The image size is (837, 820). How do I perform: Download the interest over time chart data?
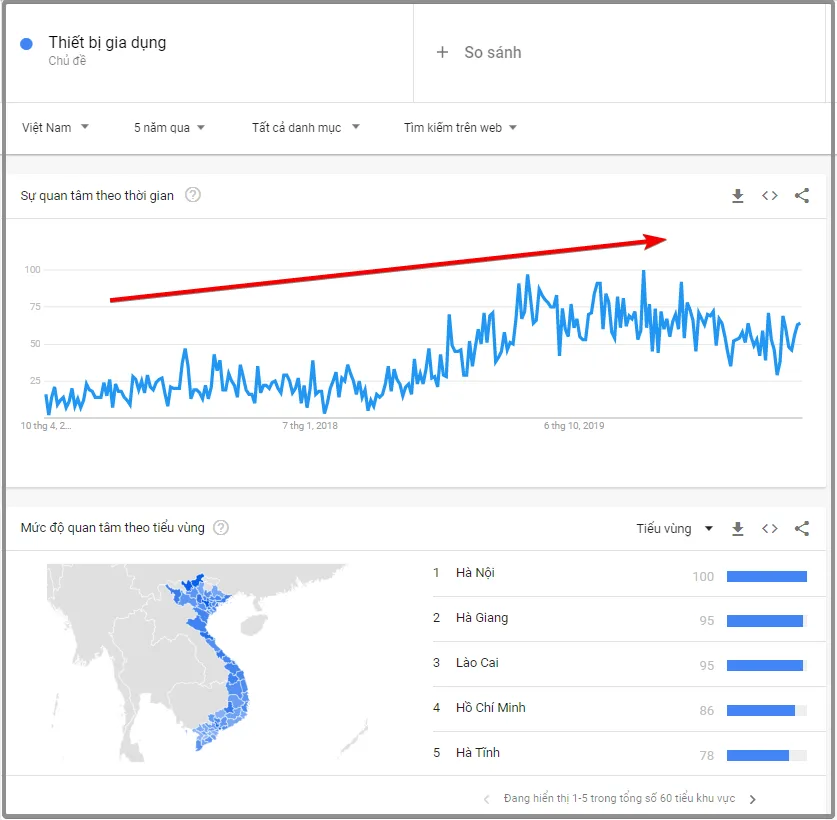738,196
